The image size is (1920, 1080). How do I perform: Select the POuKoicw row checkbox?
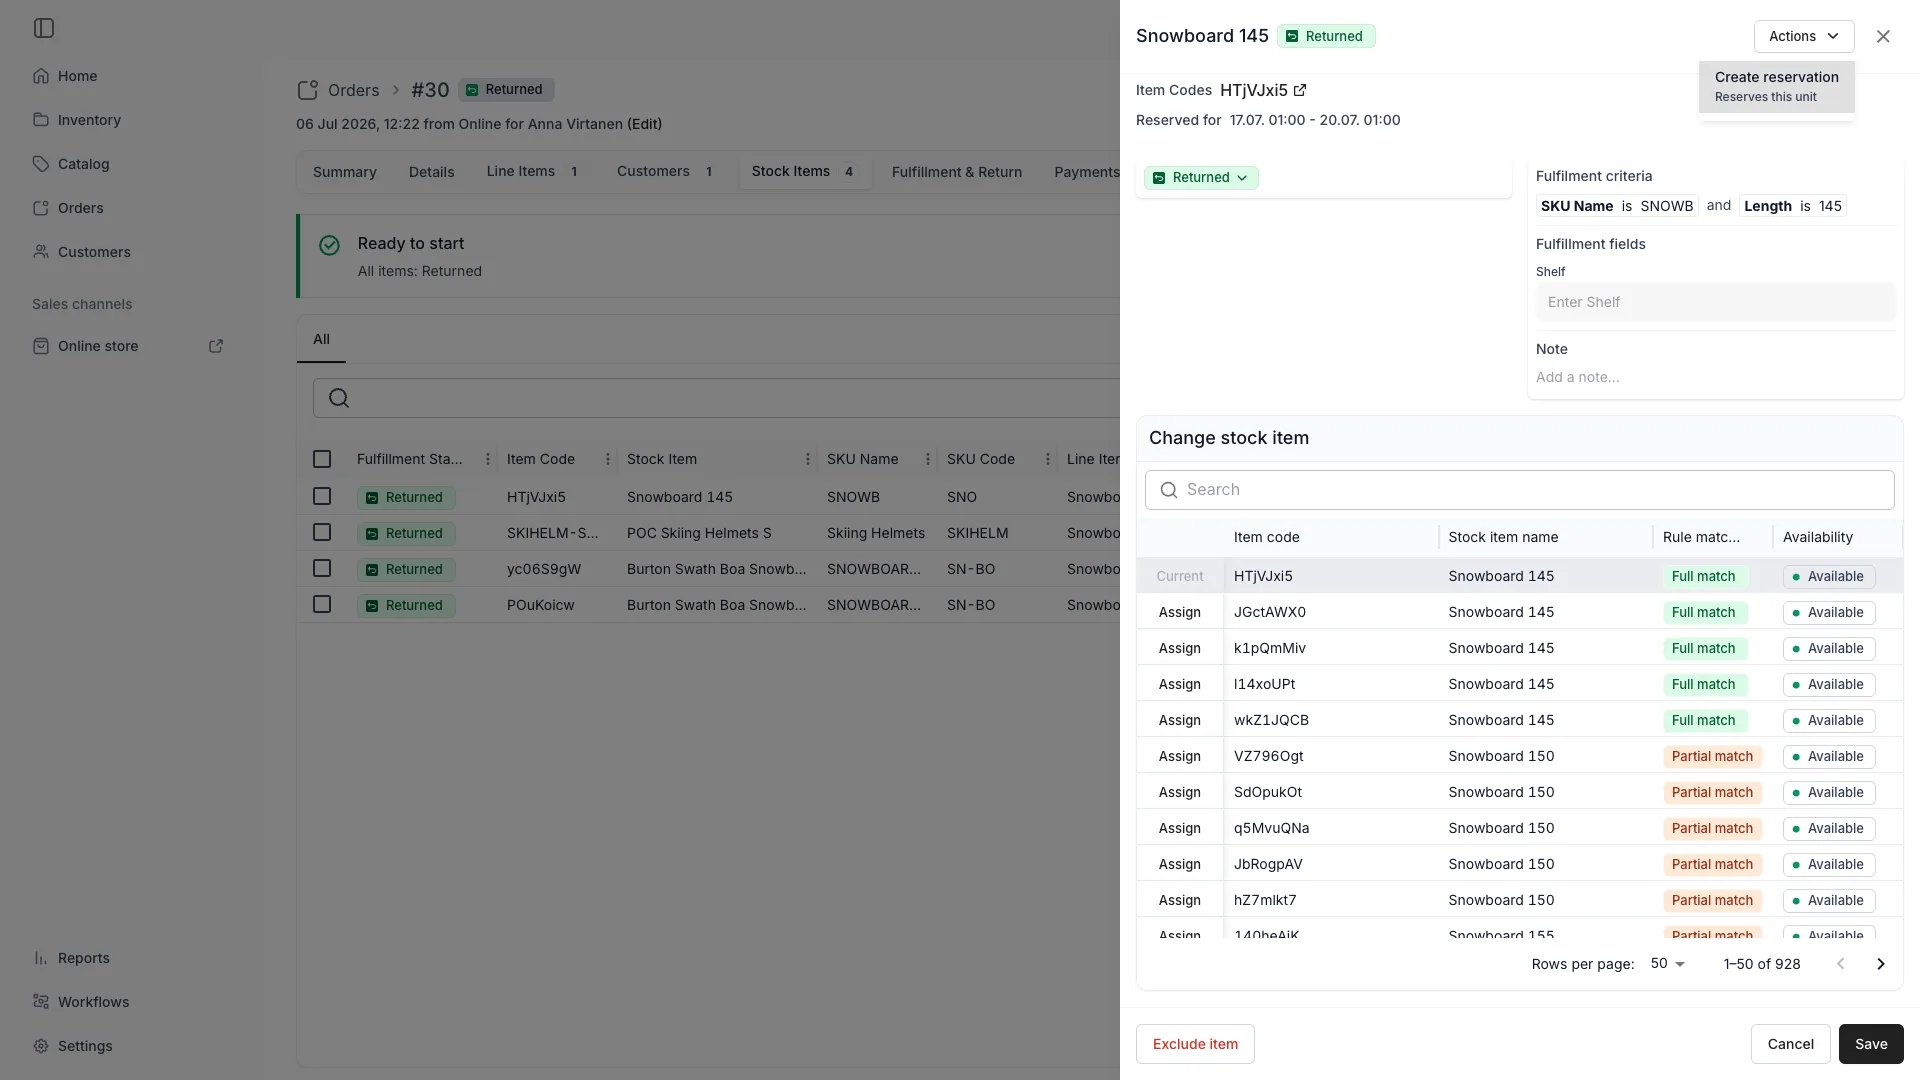click(x=322, y=605)
